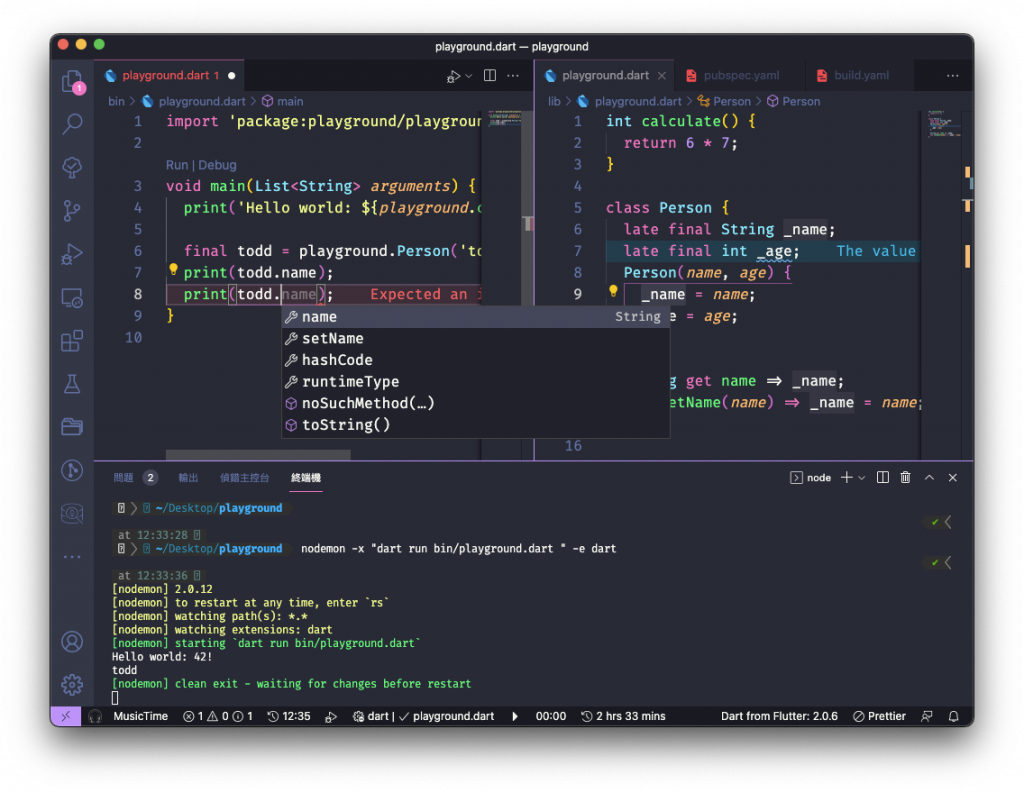The width and height of the screenshot is (1024, 793).
Task: Choose 'runtimeType' autocomplete suggestion
Action: 475,381
